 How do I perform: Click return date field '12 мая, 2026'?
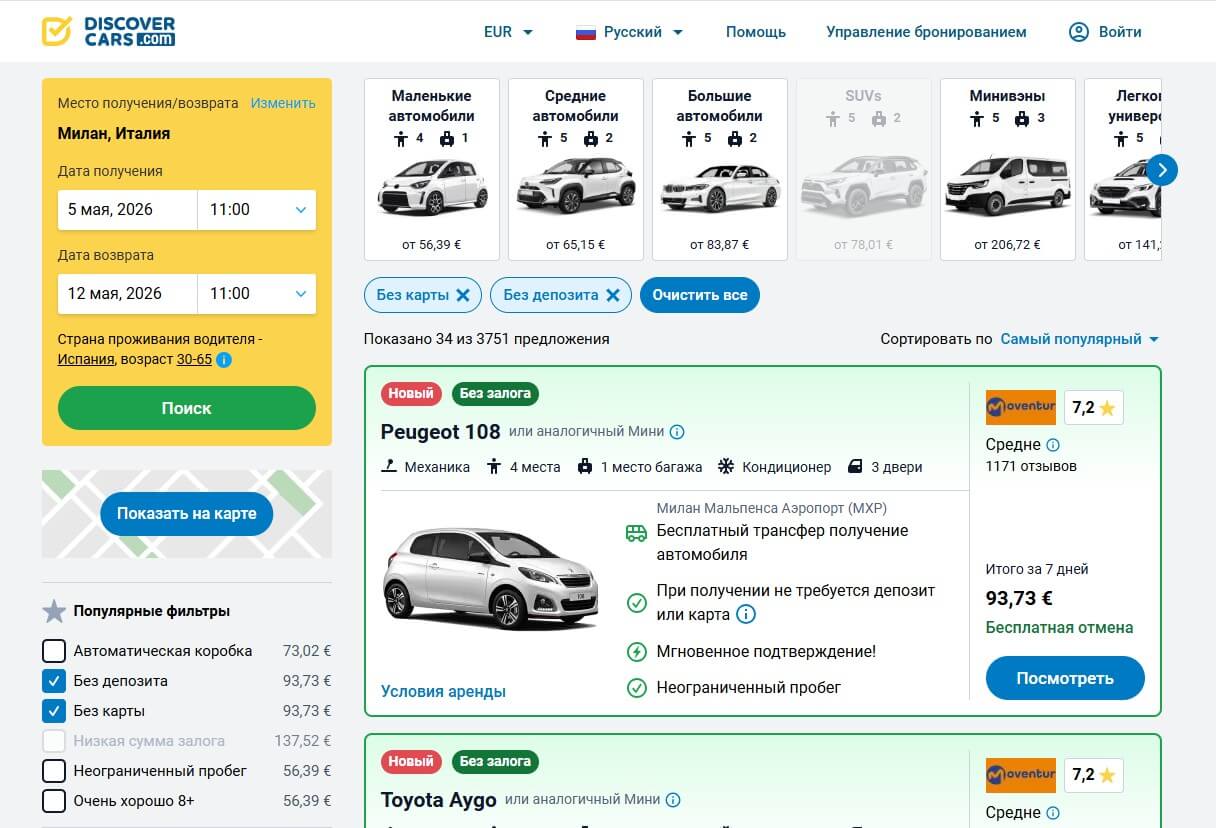coord(128,294)
